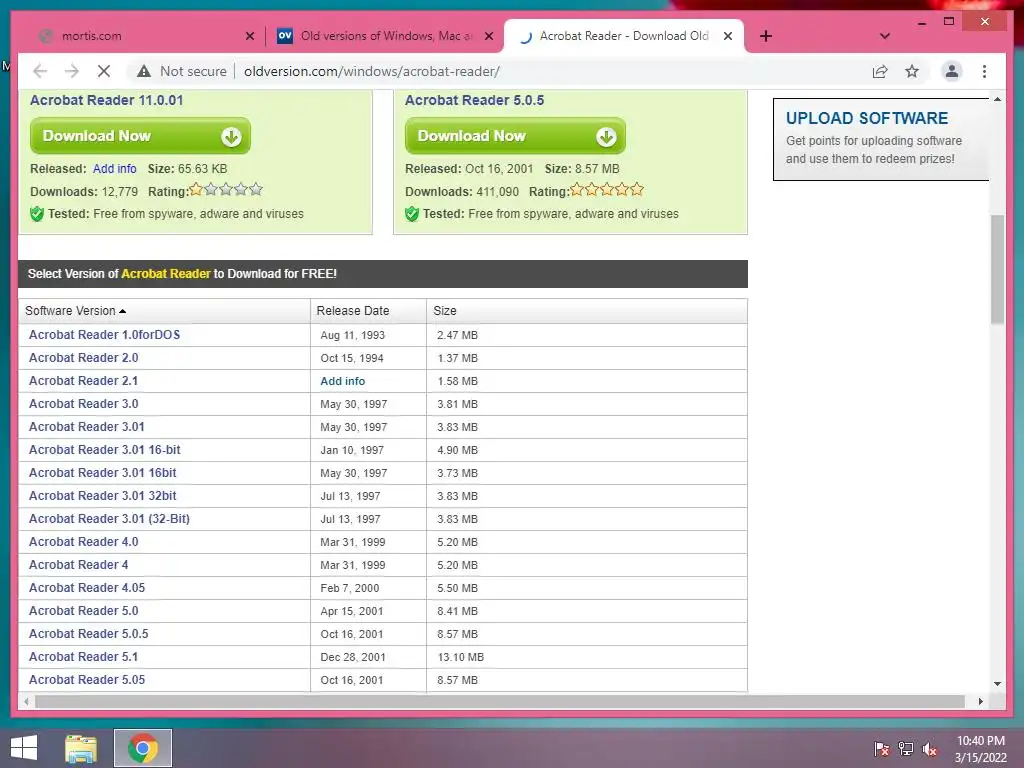Open Acrobat Reader 3.0 link
The height and width of the screenshot is (768, 1024).
pos(84,404)
